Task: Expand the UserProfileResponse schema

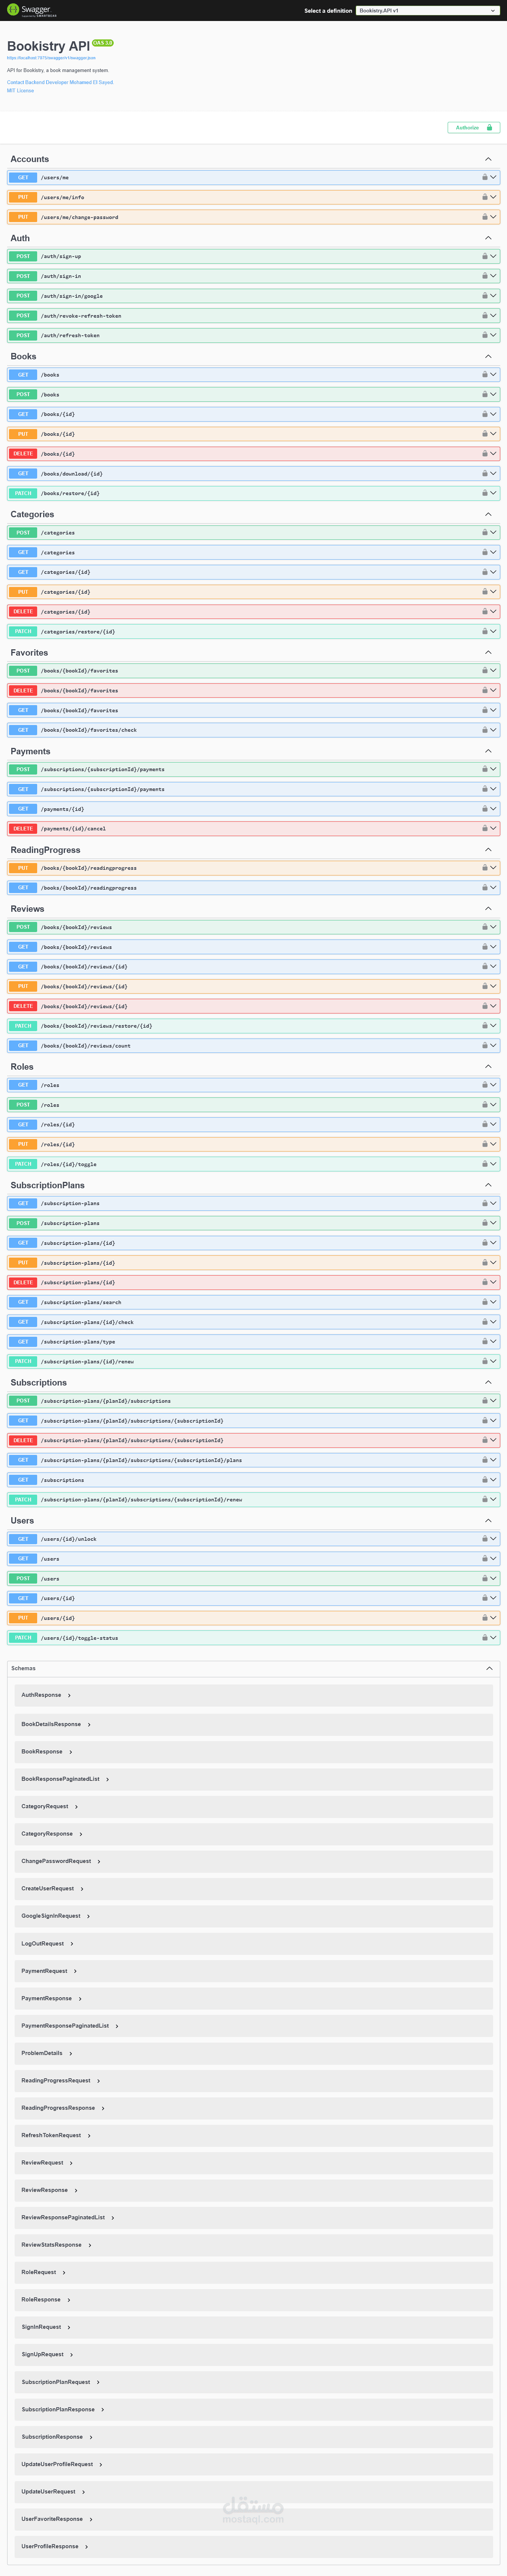Action: (55, 2546)
